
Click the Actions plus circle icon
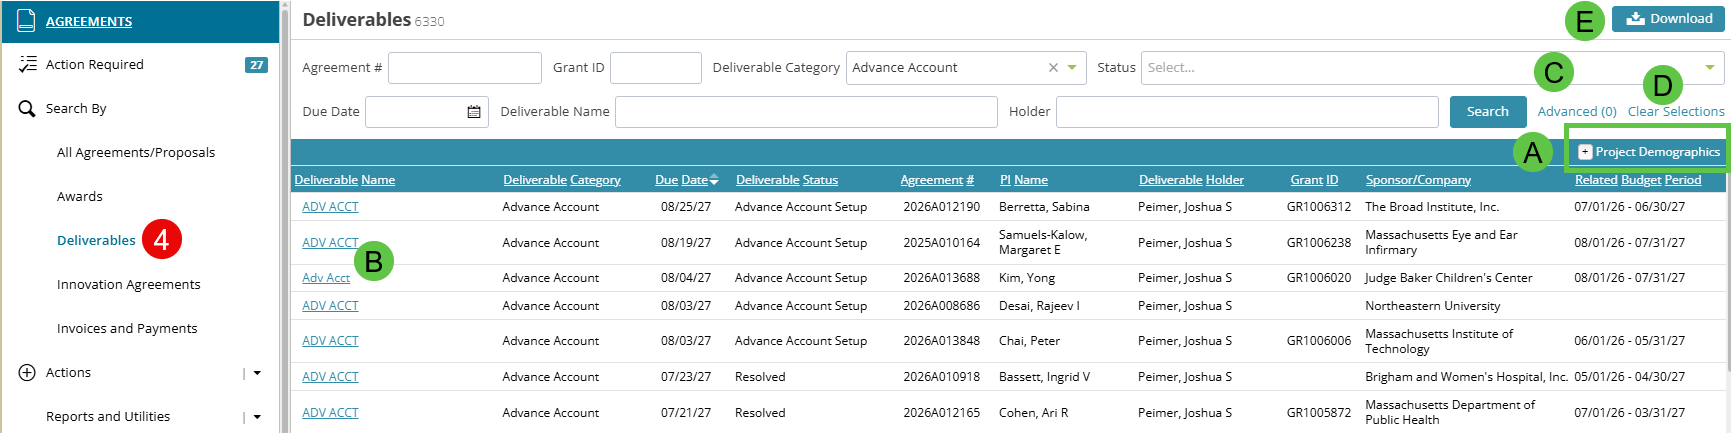click(x=27, y=372)
